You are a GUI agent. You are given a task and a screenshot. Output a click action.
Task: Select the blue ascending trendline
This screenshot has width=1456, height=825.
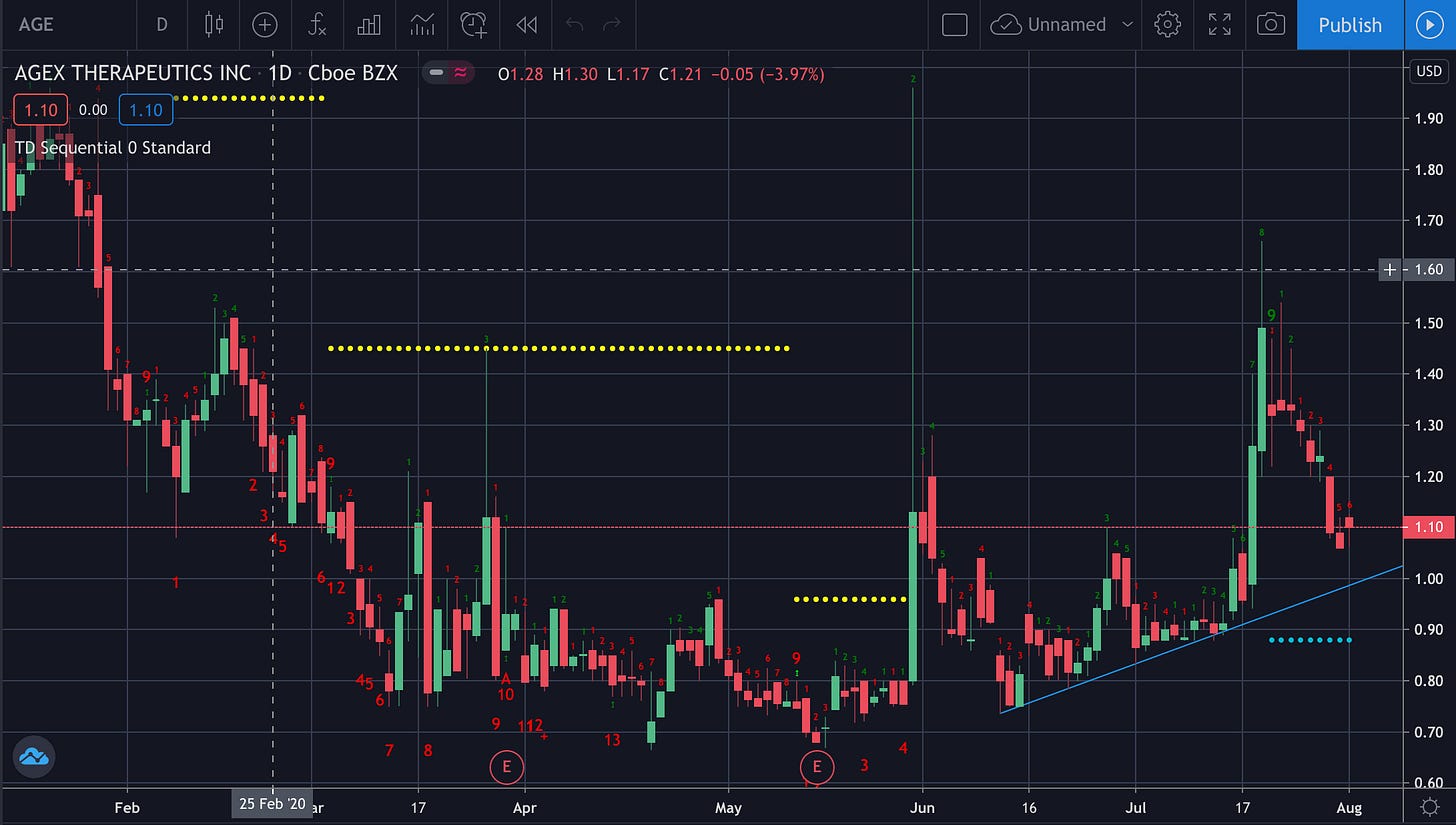pos(1200,640)
